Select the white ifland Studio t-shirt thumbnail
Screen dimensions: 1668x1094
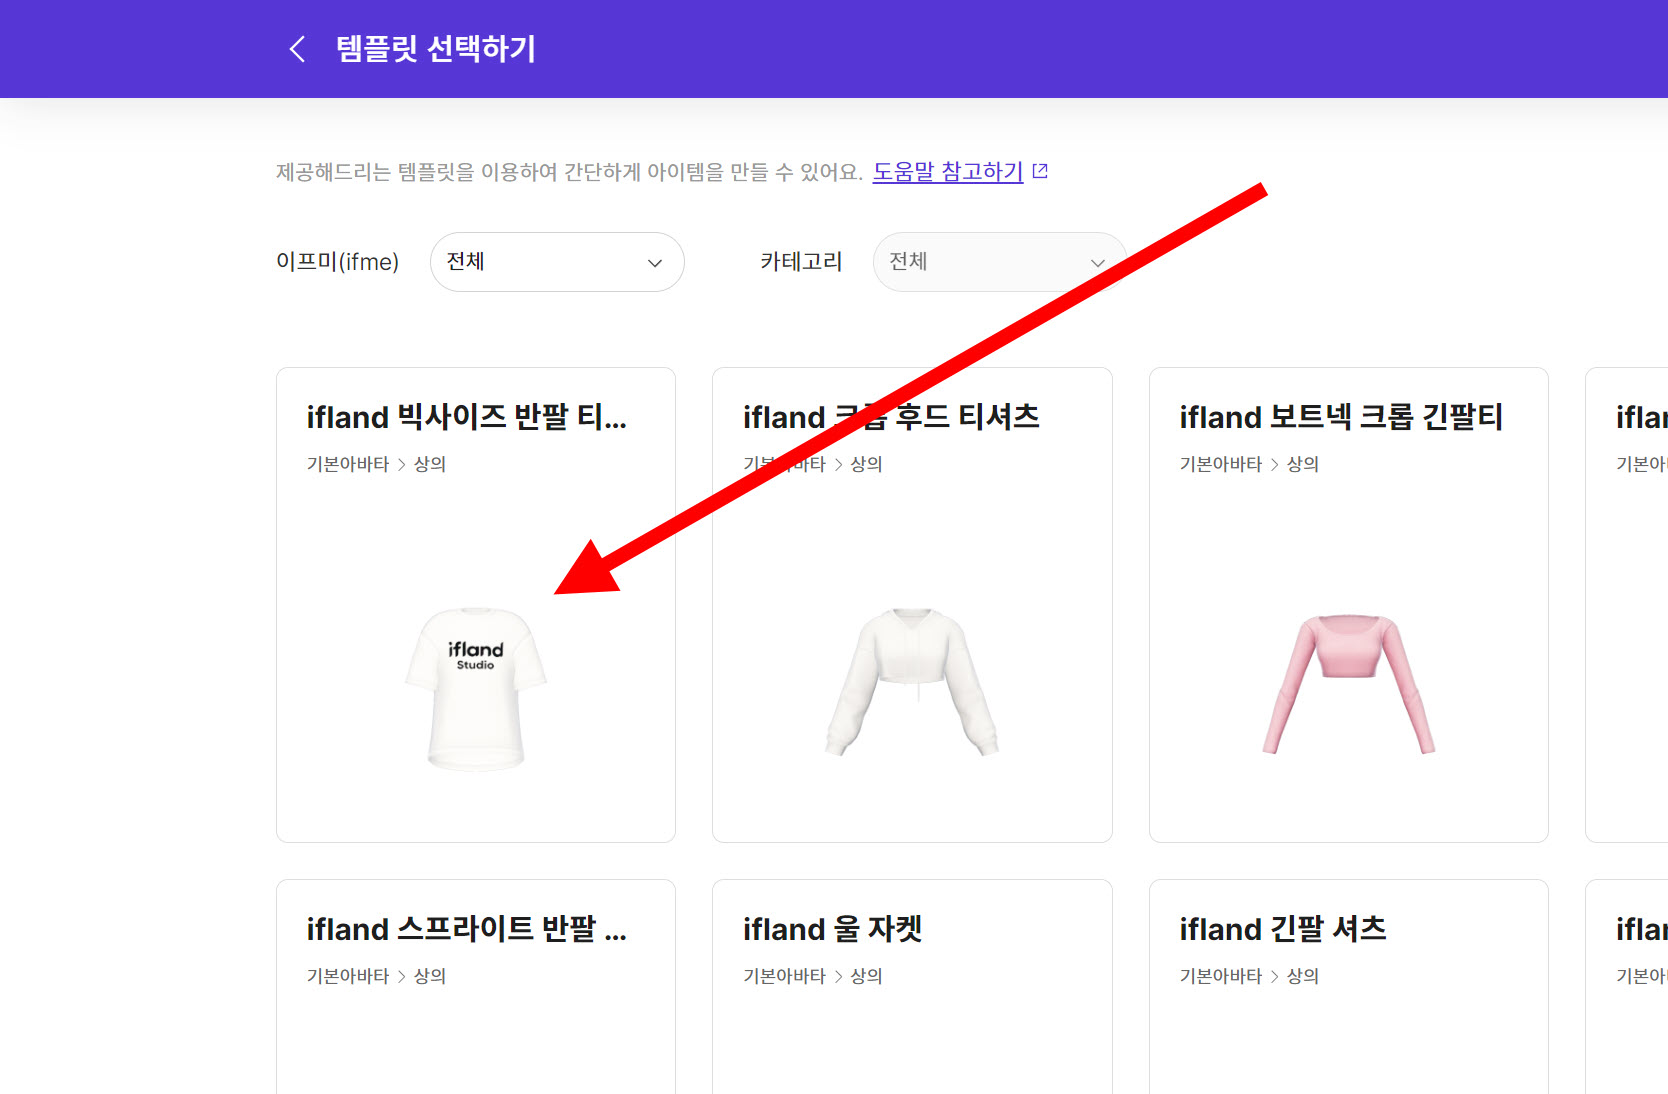pos(476,689)
